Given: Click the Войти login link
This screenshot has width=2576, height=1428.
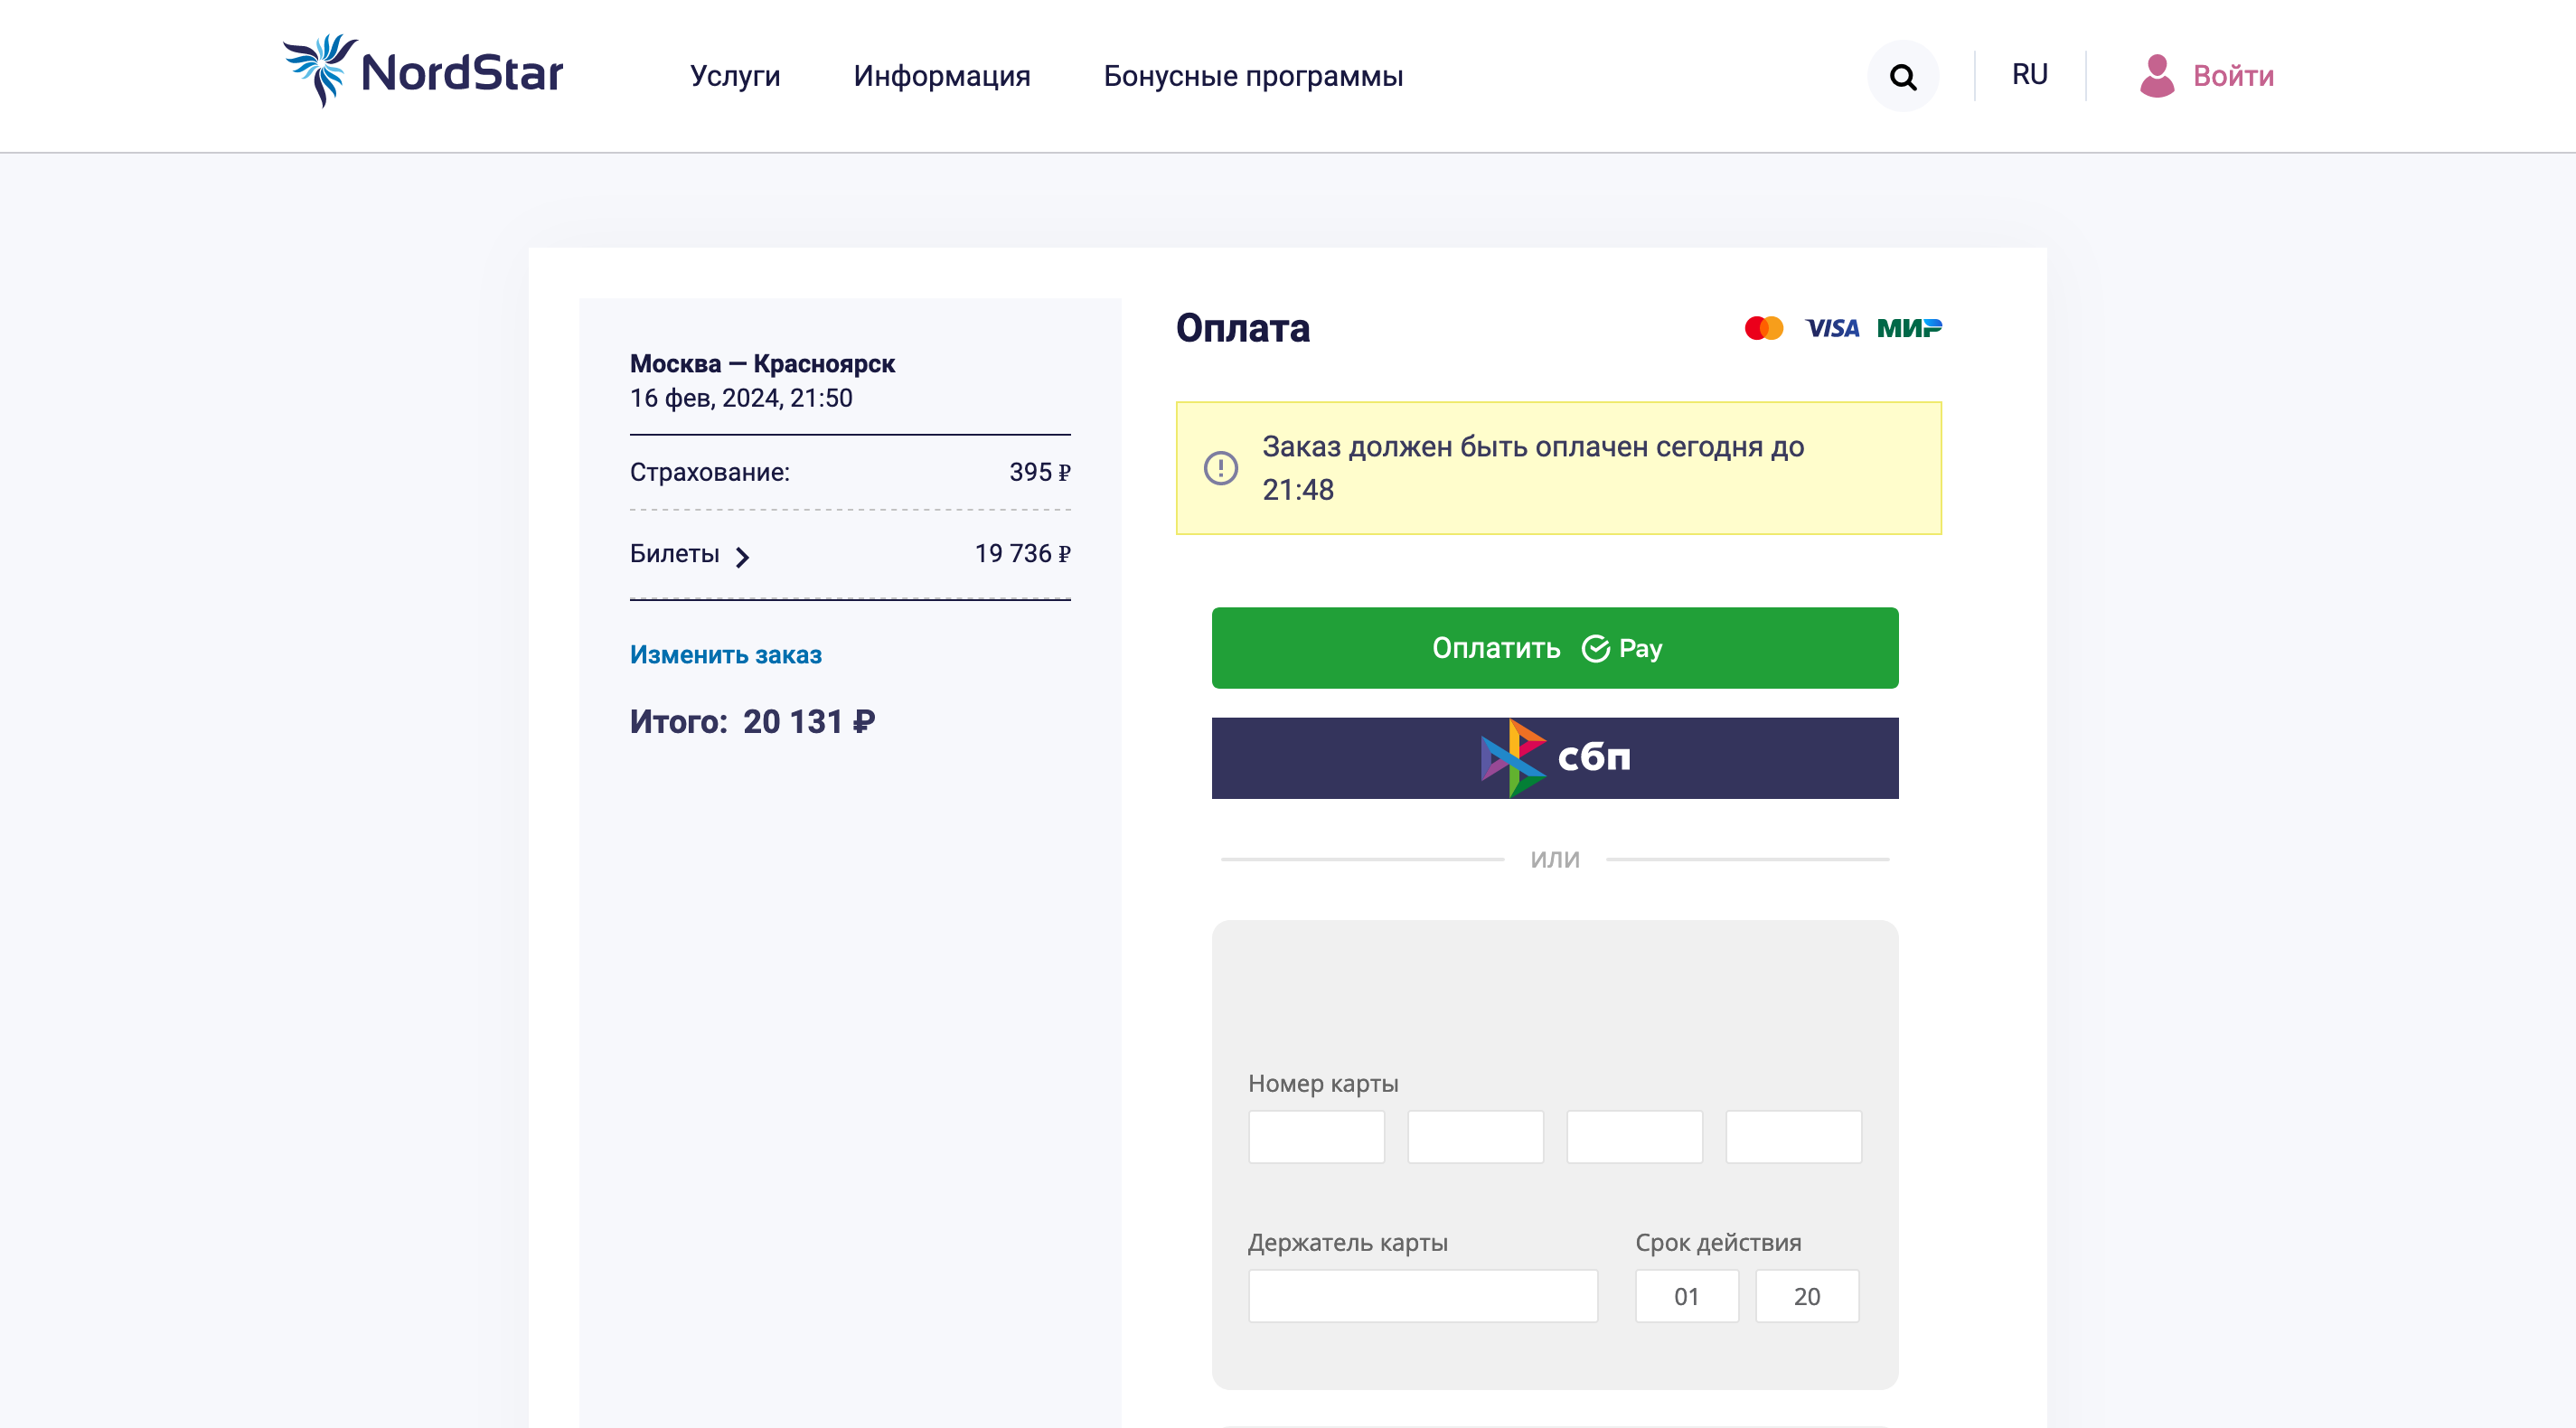Looking at the screenshot, I should (x=2233, y=76).
